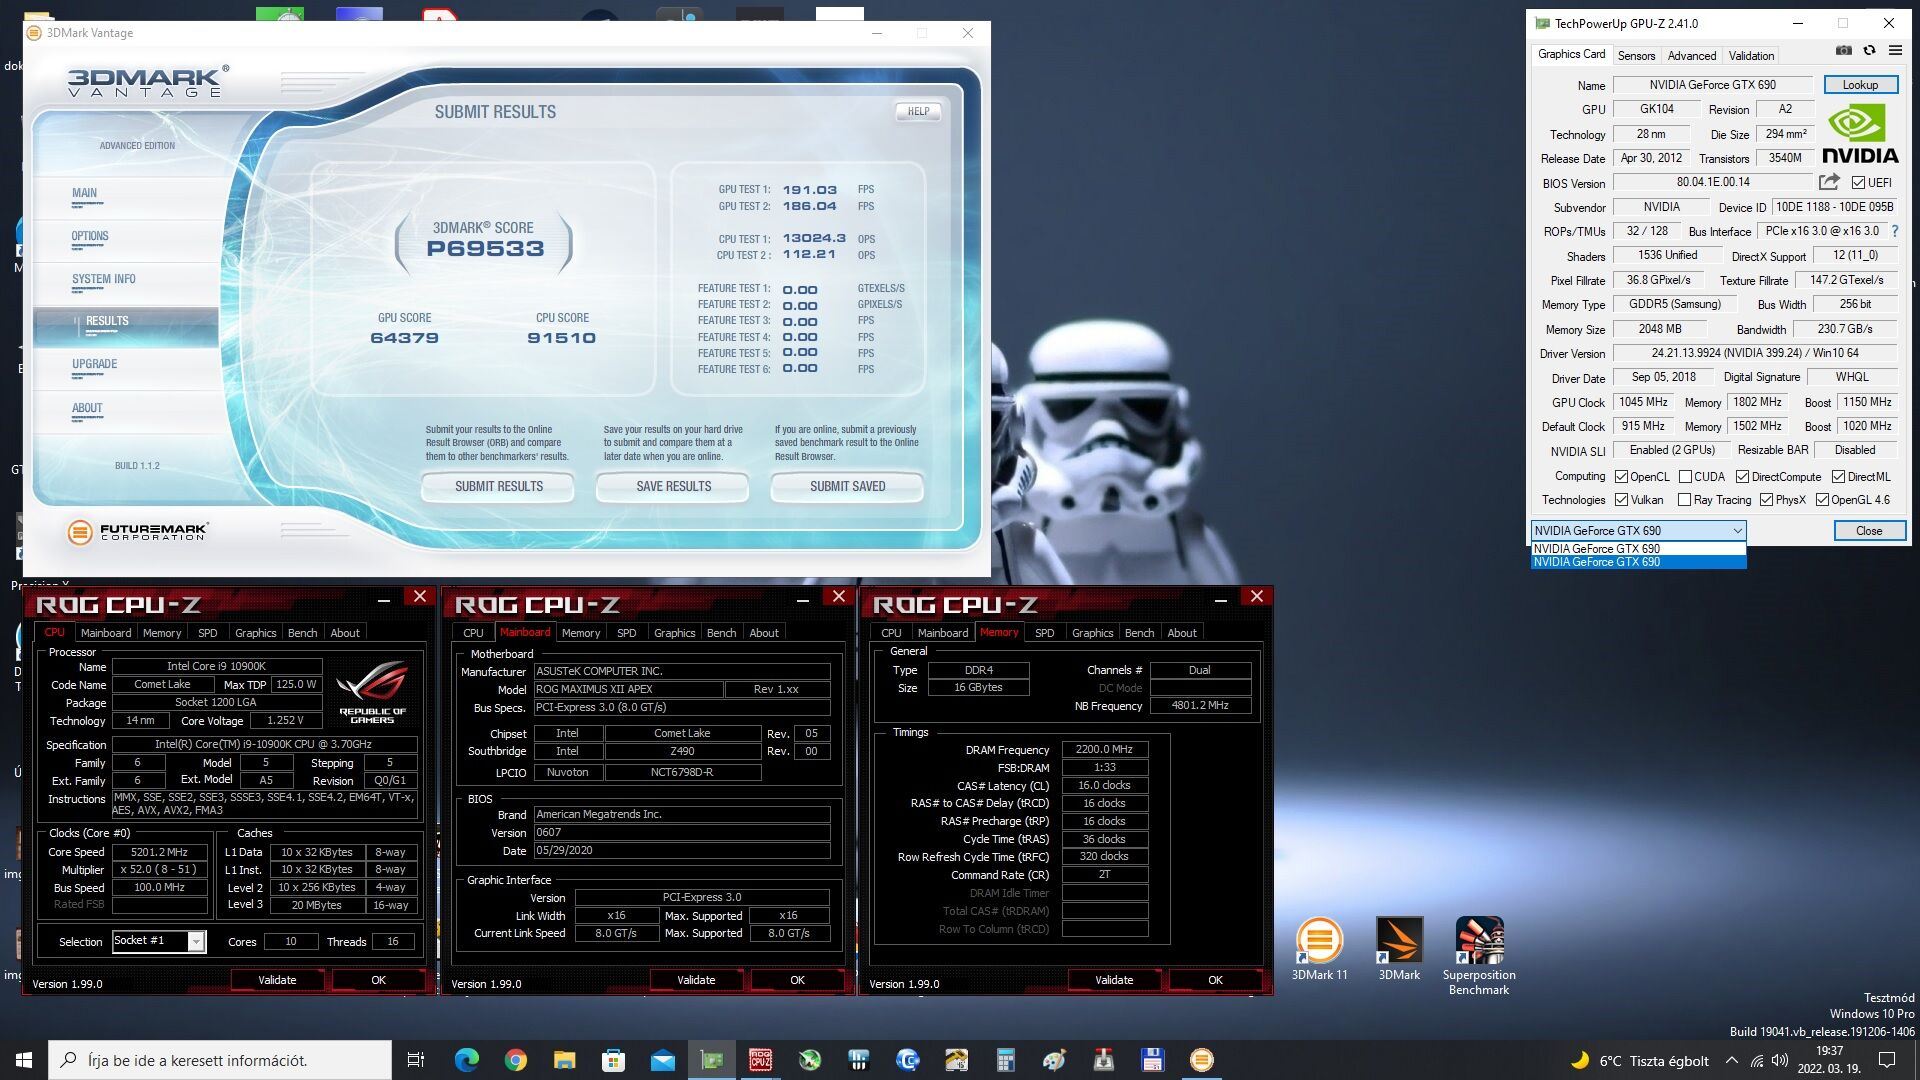Toggle the PhysX checkbox

[x=1767, y=500]
